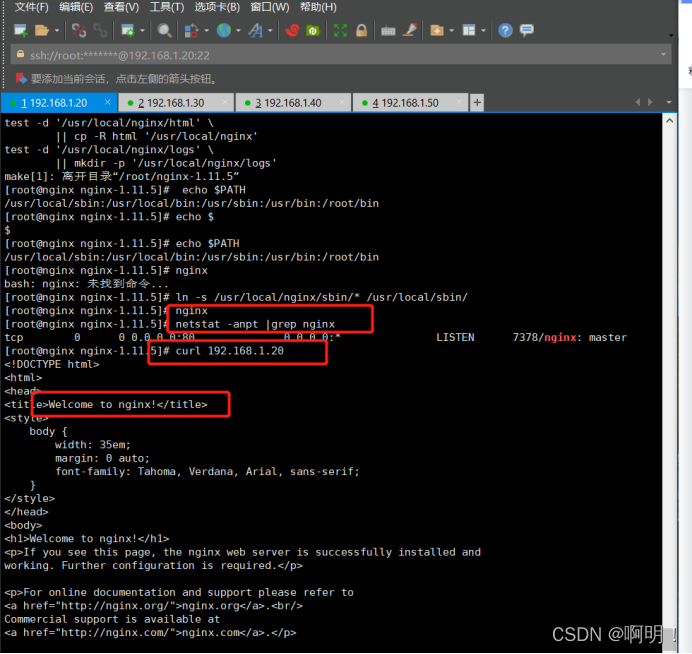Click the lock icon in address bar
The image size is (692, 654).
point(20,55)
